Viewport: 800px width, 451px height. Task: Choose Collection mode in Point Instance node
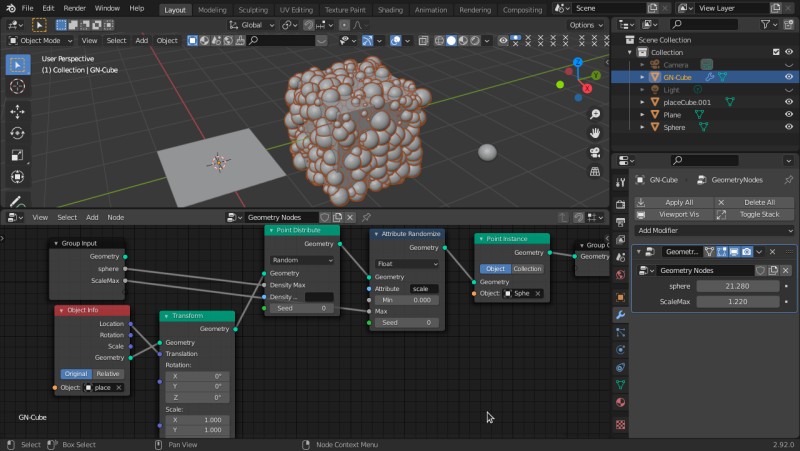527,268
